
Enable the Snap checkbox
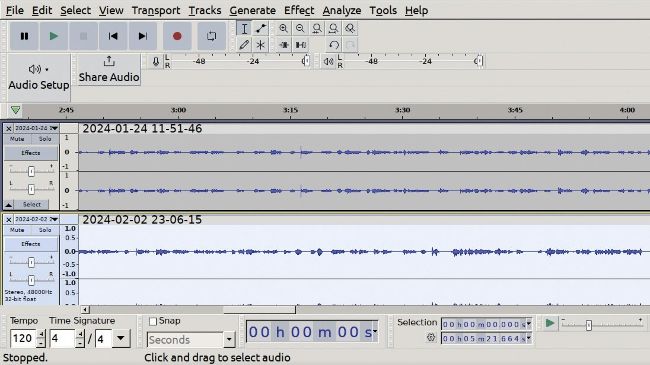coord(153,321)
